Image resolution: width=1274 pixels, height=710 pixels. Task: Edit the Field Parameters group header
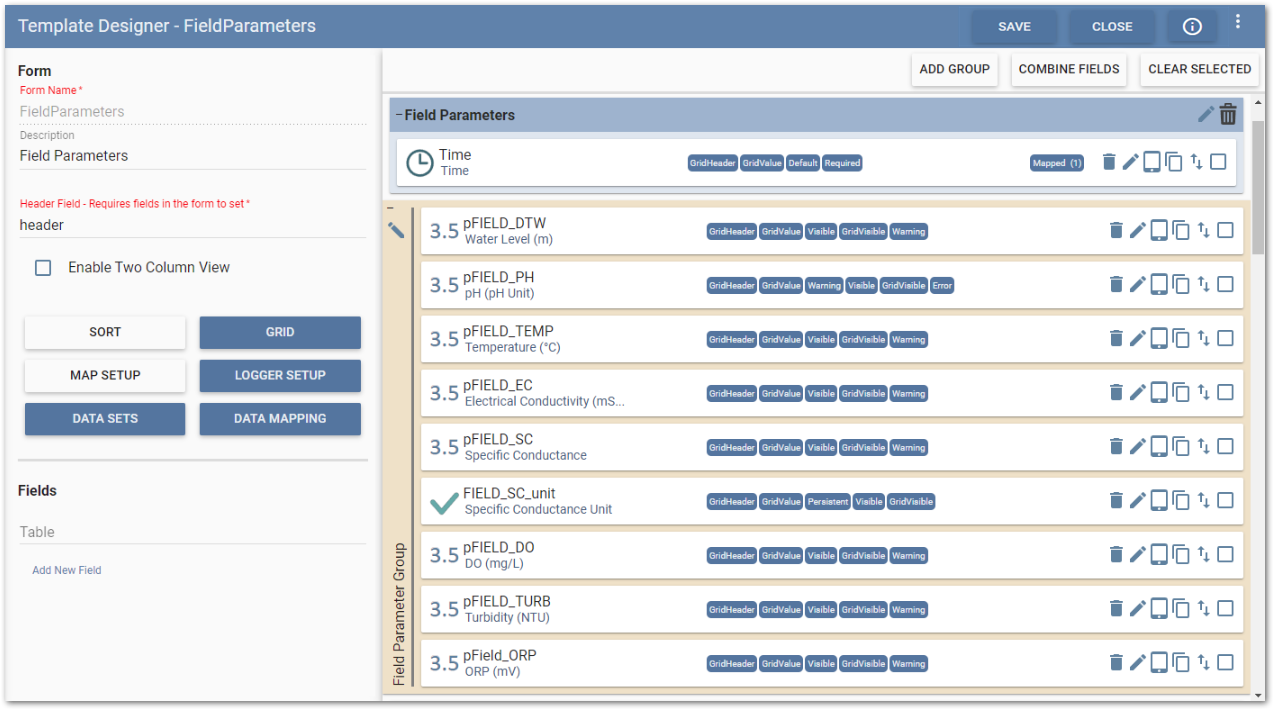(1206, 115)
